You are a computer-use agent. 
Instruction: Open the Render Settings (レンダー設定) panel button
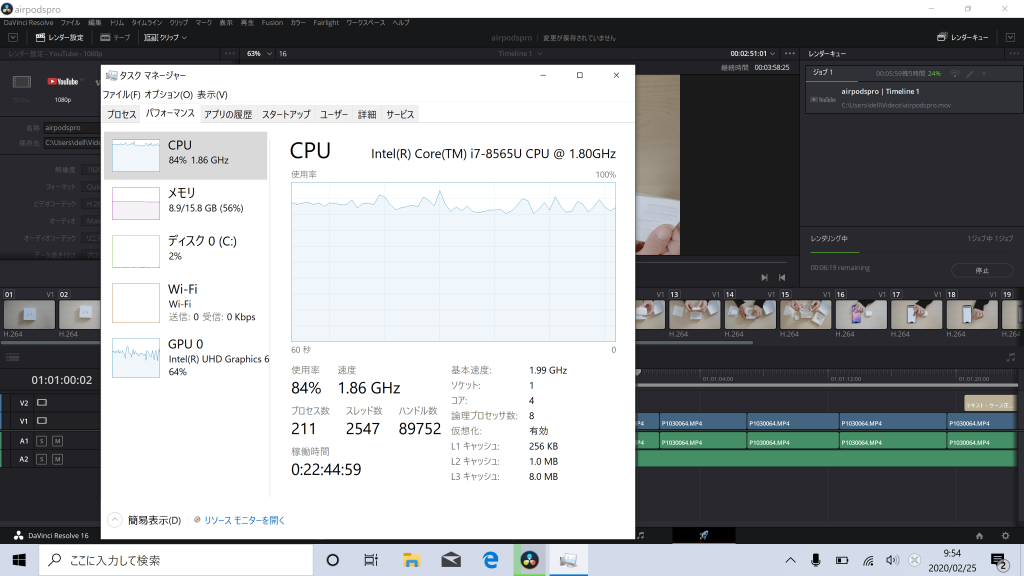(59, 38)
